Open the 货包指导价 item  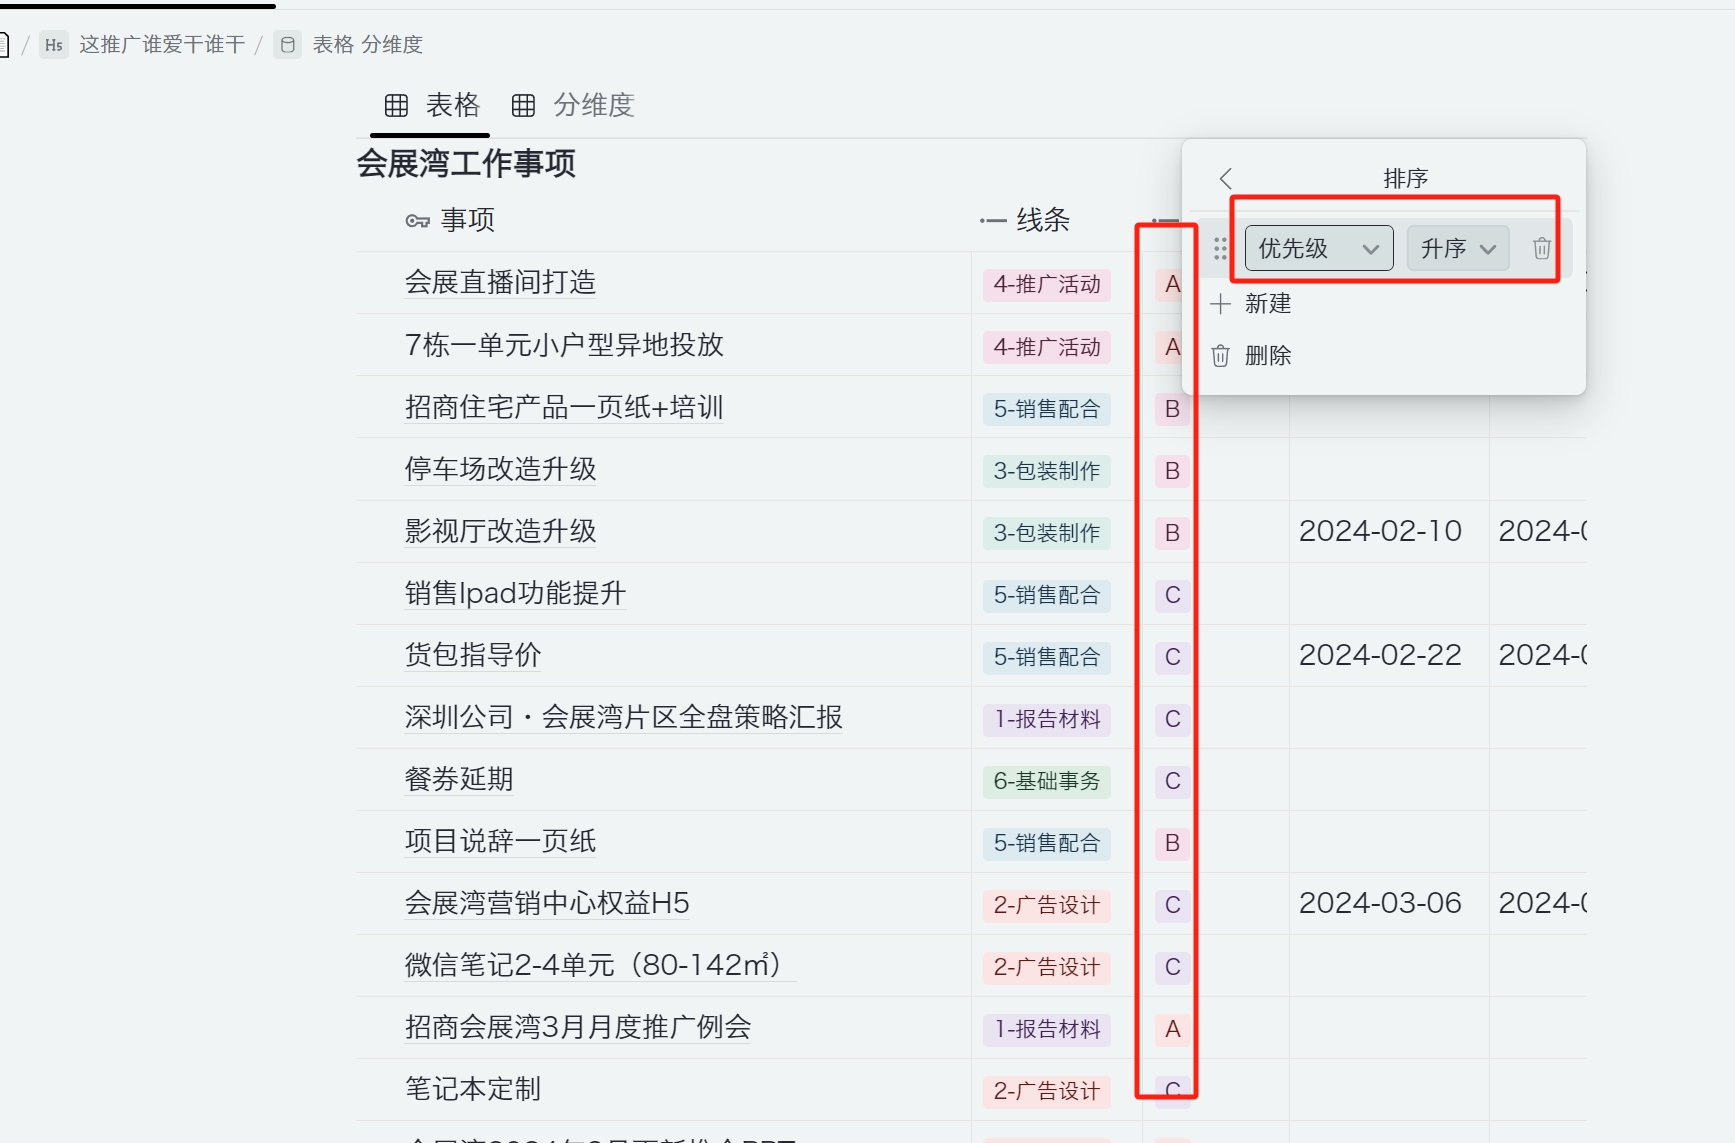click(x=473, y=655)
